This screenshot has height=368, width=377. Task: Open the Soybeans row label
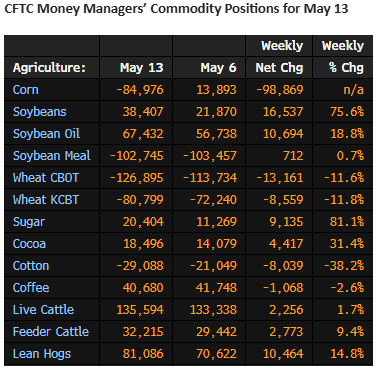pyautogui.click(x=39, y=112)
